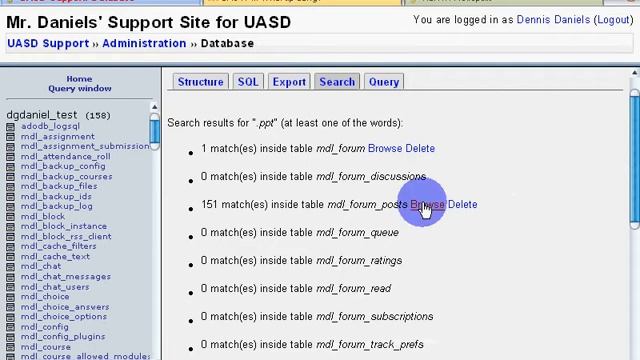
Task: Open the Export tab
Action: coord(289,82)
